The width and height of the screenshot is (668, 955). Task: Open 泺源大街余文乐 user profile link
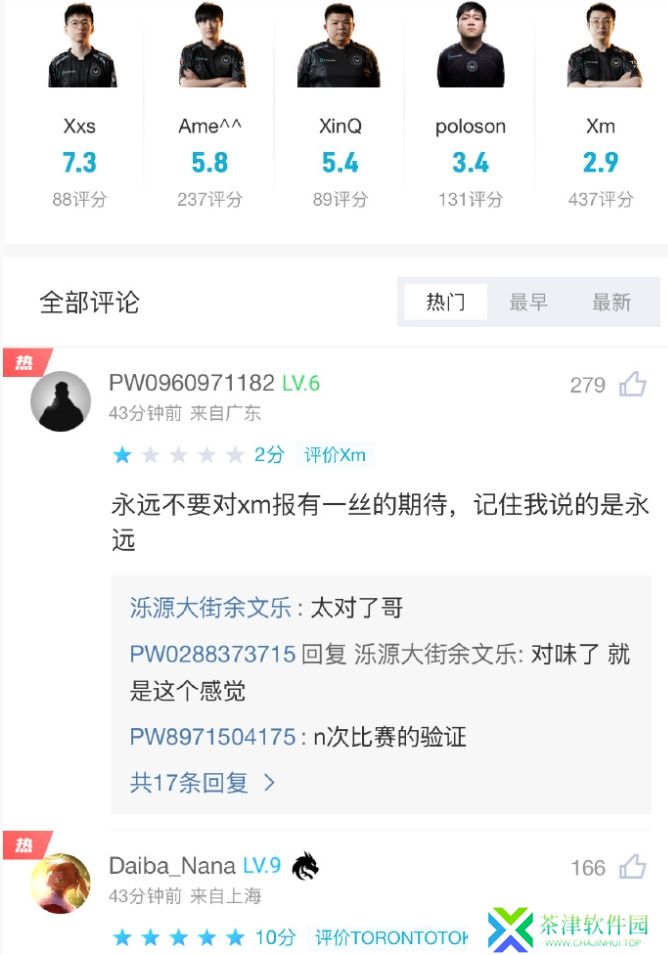tap(211, 608)
